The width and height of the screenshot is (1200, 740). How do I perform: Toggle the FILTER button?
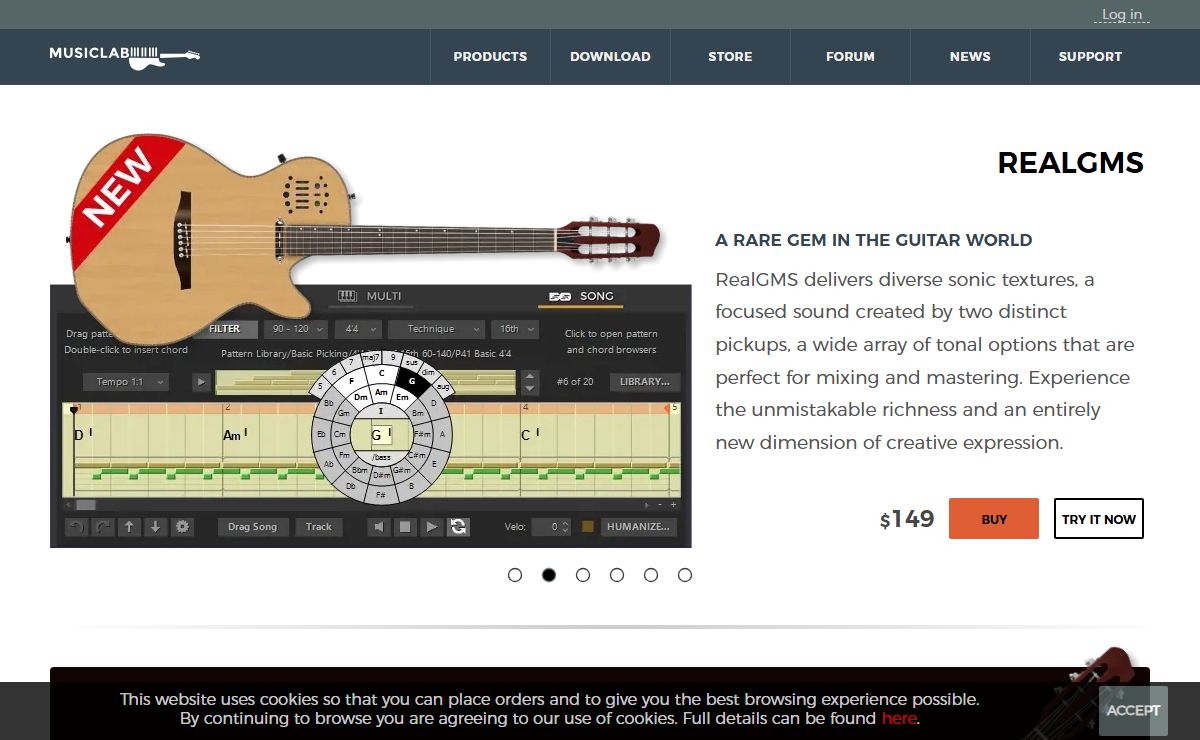pos(224,329)
